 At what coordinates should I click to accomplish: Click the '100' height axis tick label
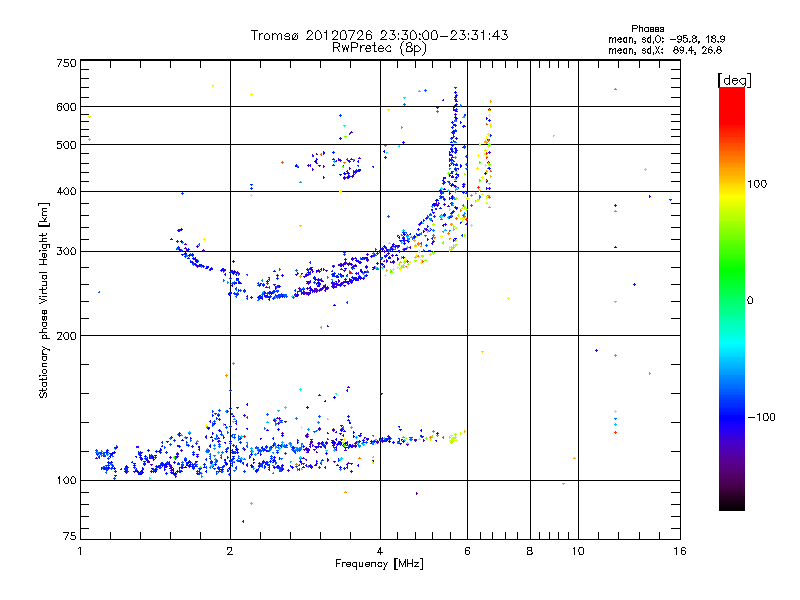pyautogui.click(x=66, y=481)
